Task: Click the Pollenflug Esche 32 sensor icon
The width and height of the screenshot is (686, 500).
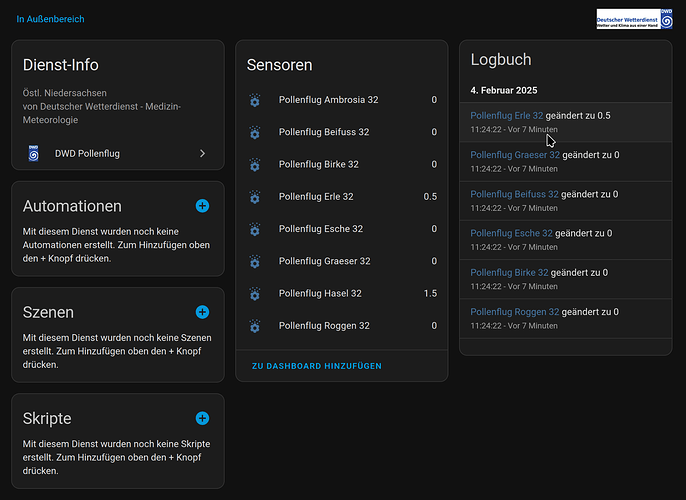Action: click(x=255, y=229)
